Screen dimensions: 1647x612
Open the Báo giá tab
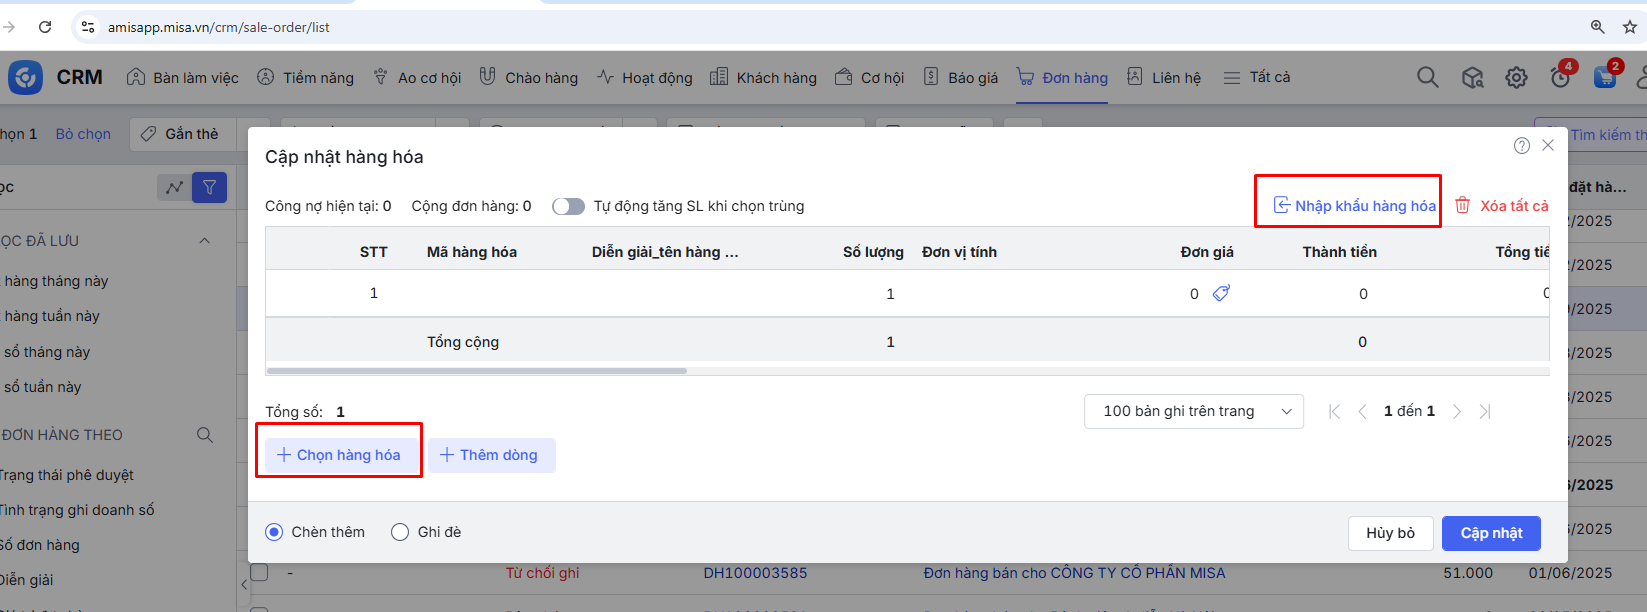pyautogui.click(x=960, y=77)
